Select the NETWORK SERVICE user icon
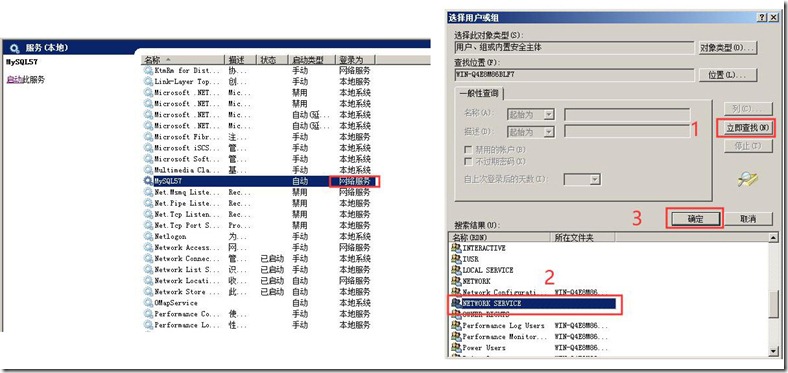 click(x=456, y=303)
